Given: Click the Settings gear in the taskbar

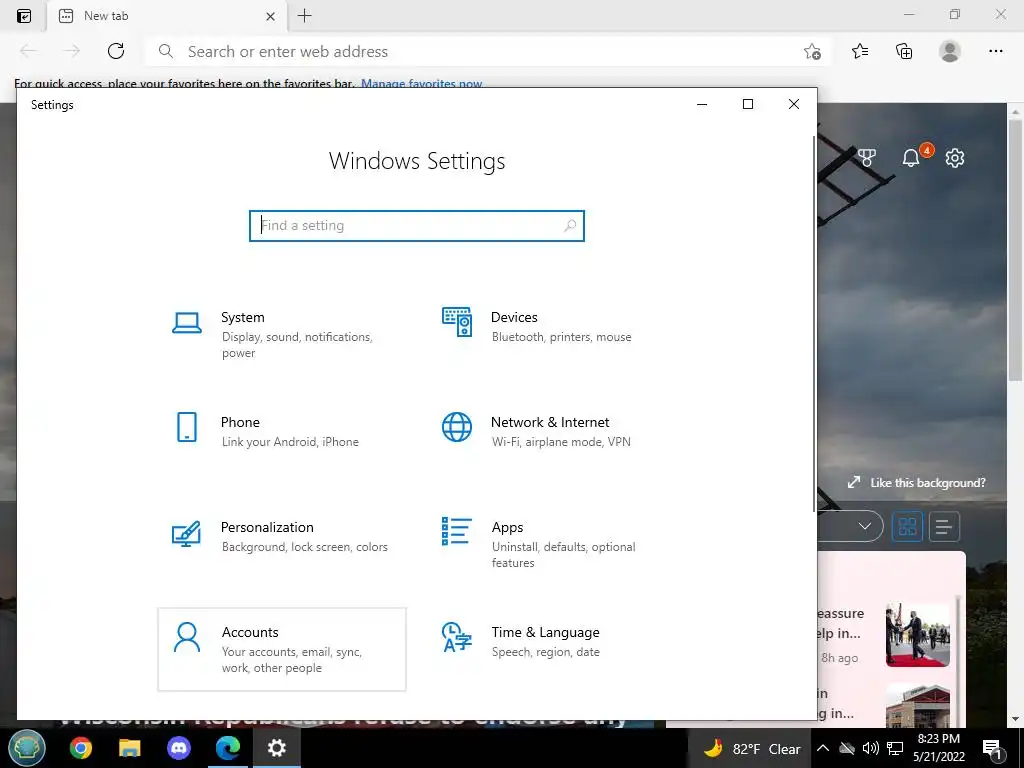Looking at the screenshot, I should click(277, 748).
